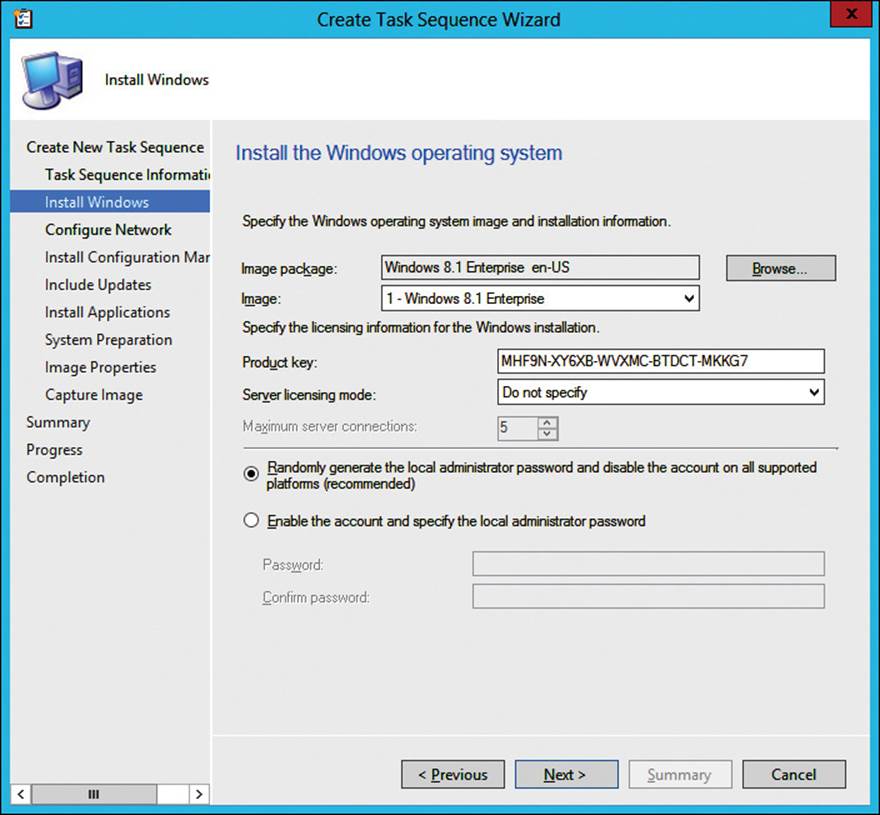Open the Server licensing mode dropdown
This screenshot has height=815, width=880.
point(814,392)
